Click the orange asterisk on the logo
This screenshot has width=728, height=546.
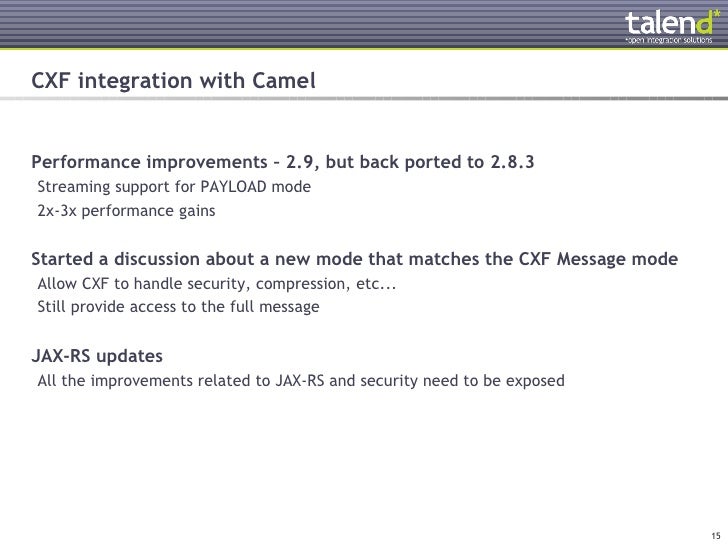point(712,13)
